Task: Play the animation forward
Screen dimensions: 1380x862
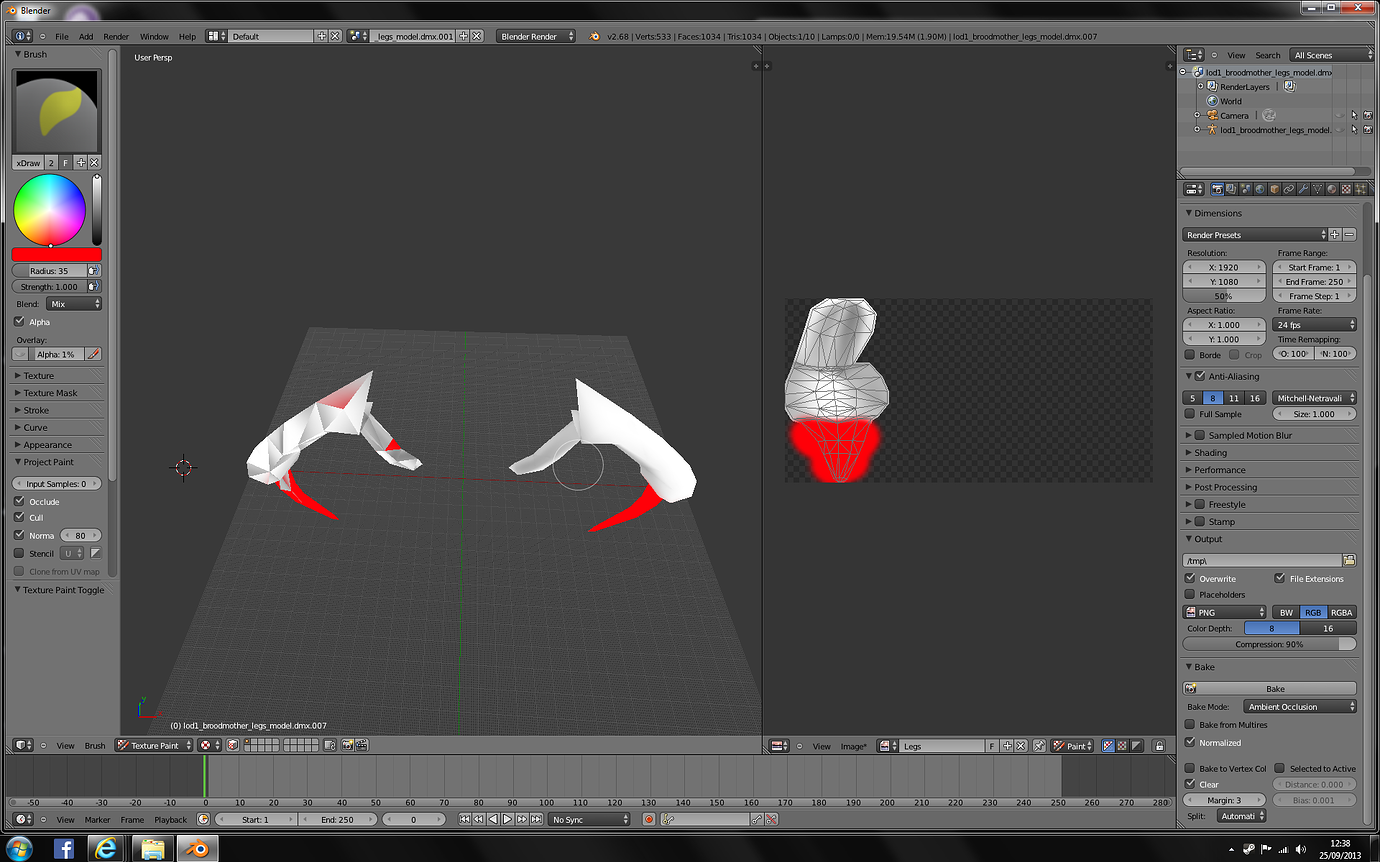Action: 507,819
